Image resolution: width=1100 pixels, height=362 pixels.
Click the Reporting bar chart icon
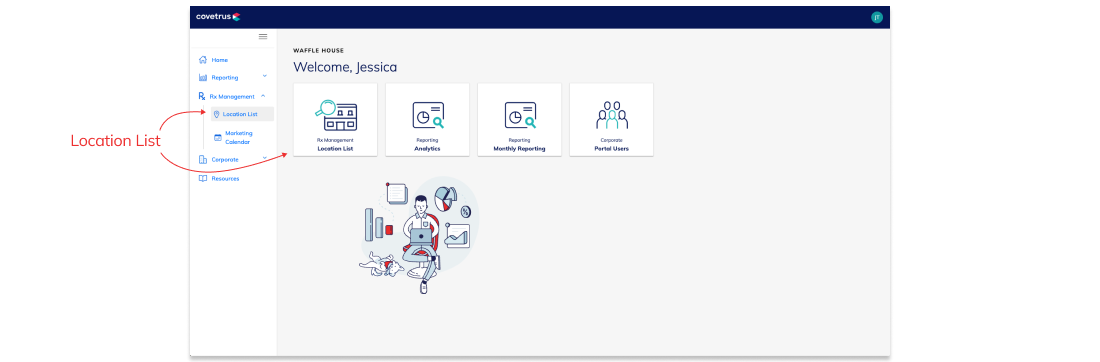coord(203,77)
